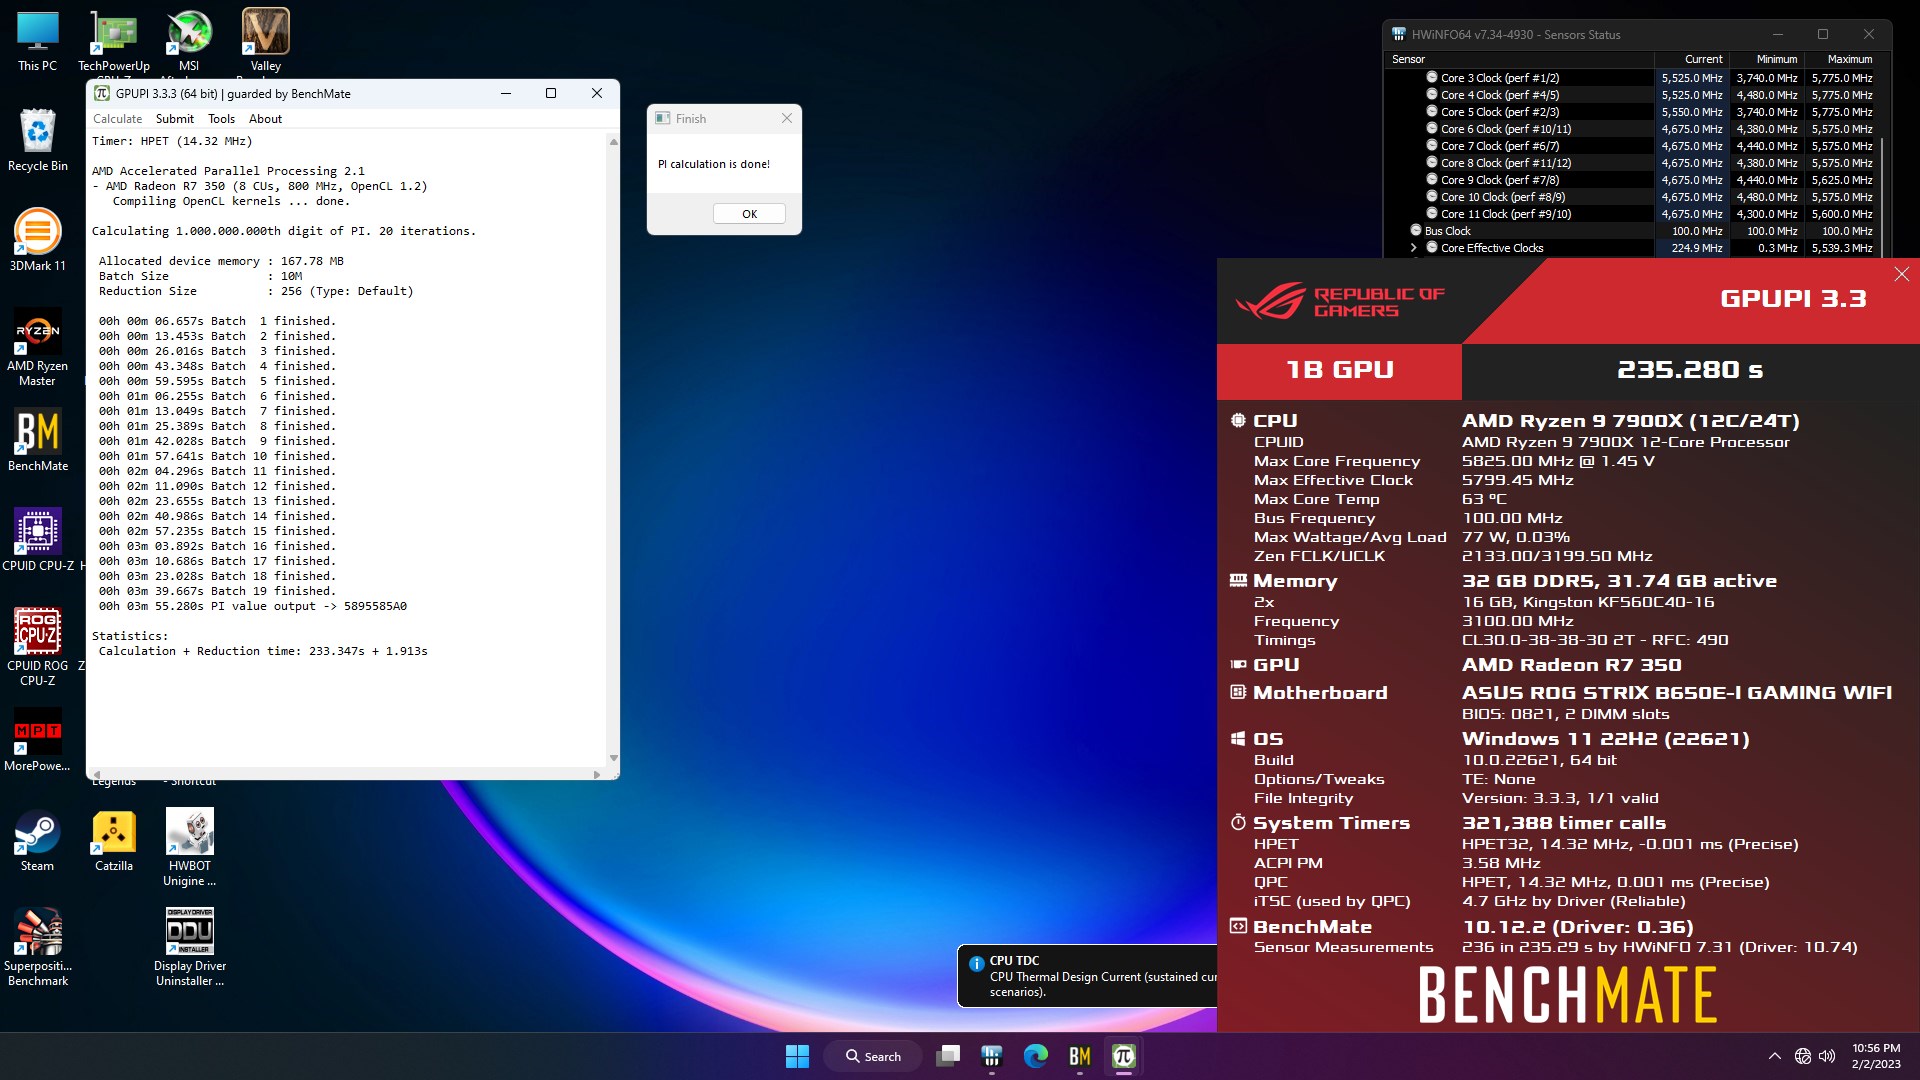
Task: Switch to BenchMate in the taskbar
Action: point(1080,1056)
